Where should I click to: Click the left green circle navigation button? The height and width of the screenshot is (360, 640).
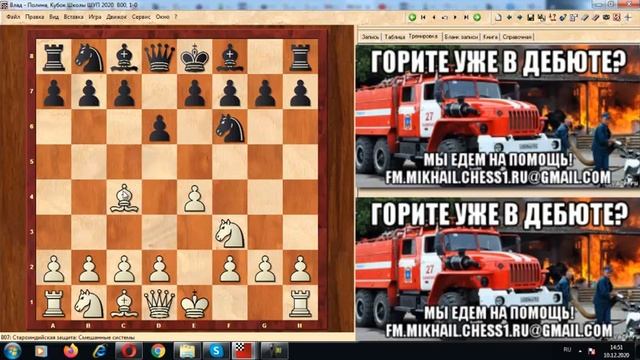coord(412,17)
